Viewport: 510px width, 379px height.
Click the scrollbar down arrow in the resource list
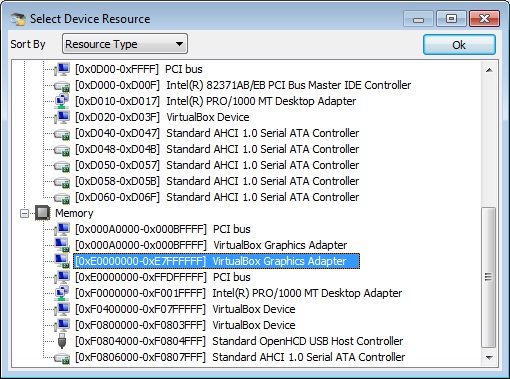point(489,358)
